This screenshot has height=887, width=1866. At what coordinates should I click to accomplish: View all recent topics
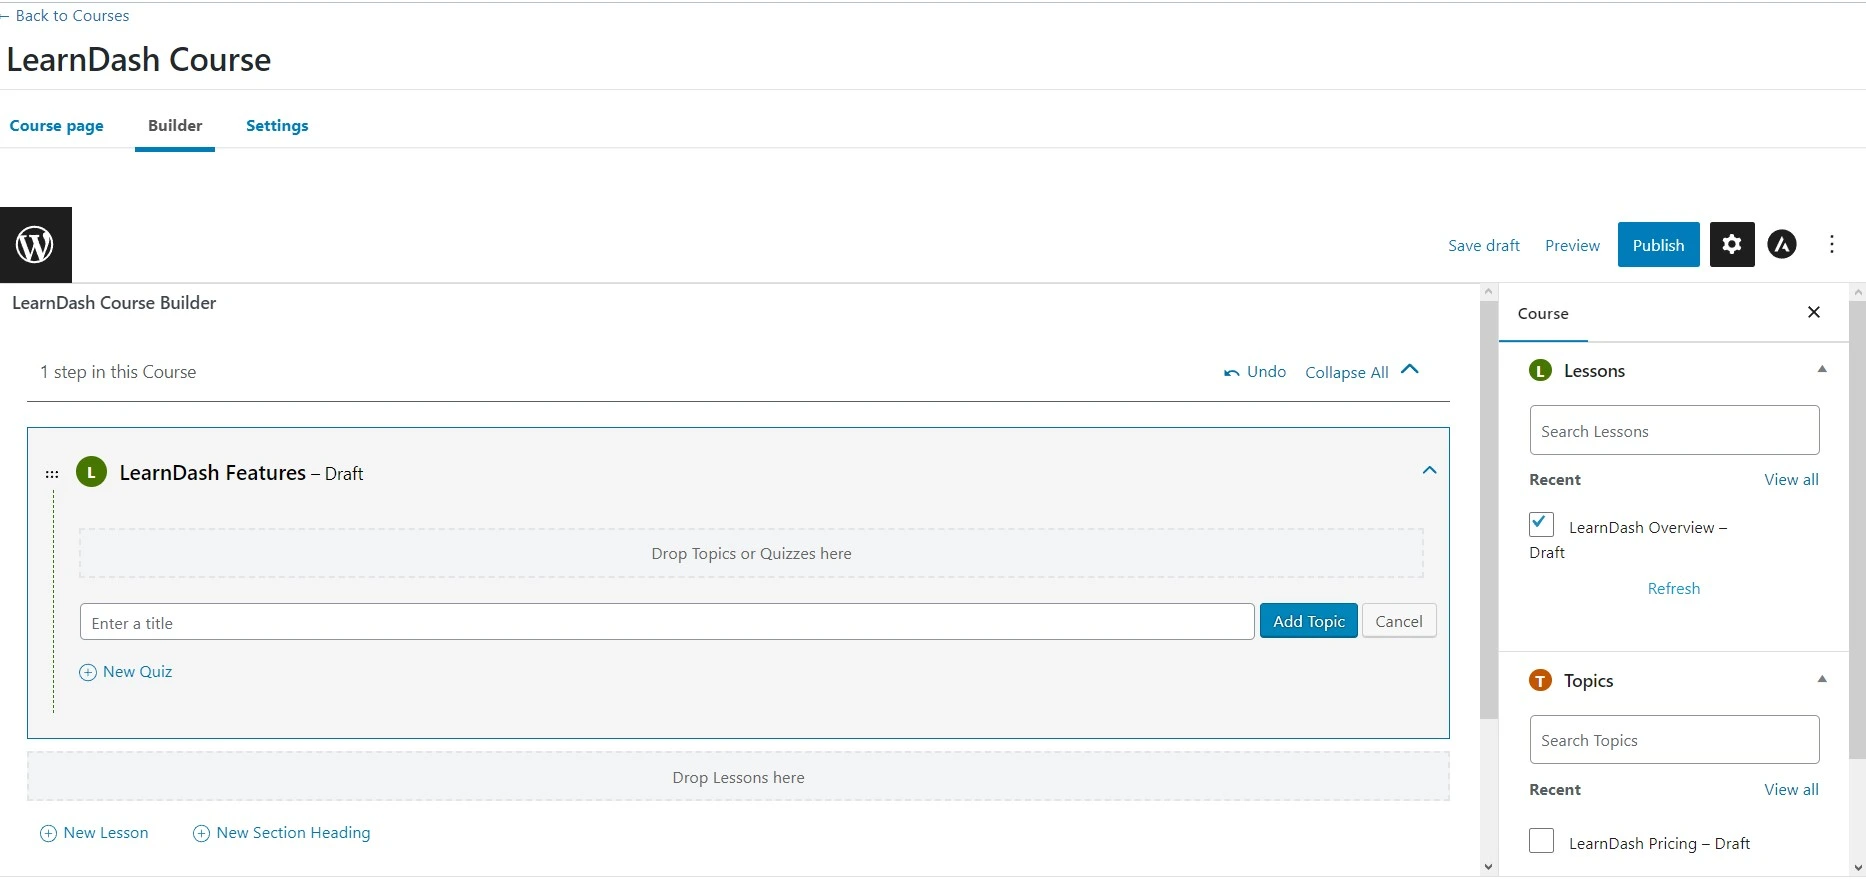(x=1791, y=790)
